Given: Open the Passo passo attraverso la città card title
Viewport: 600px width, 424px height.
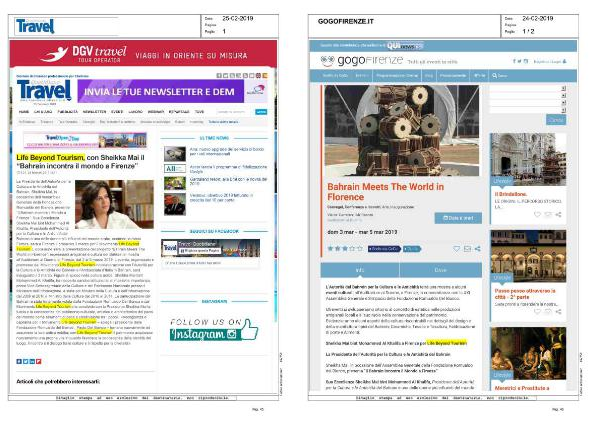Looking at the screenshot, I should click(525, 294).
